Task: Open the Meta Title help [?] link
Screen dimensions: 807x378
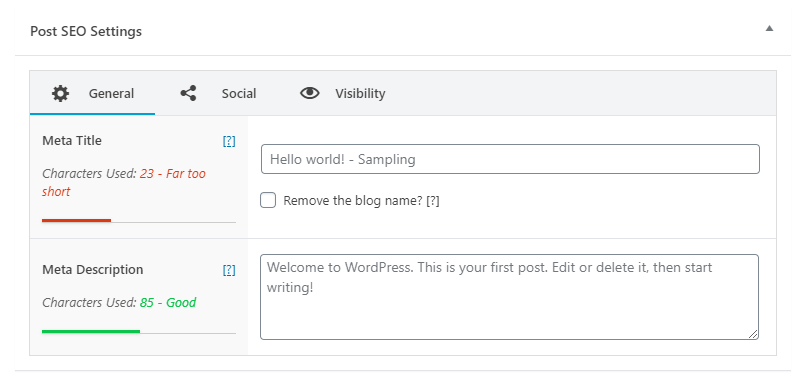Action: click(229, 141)
